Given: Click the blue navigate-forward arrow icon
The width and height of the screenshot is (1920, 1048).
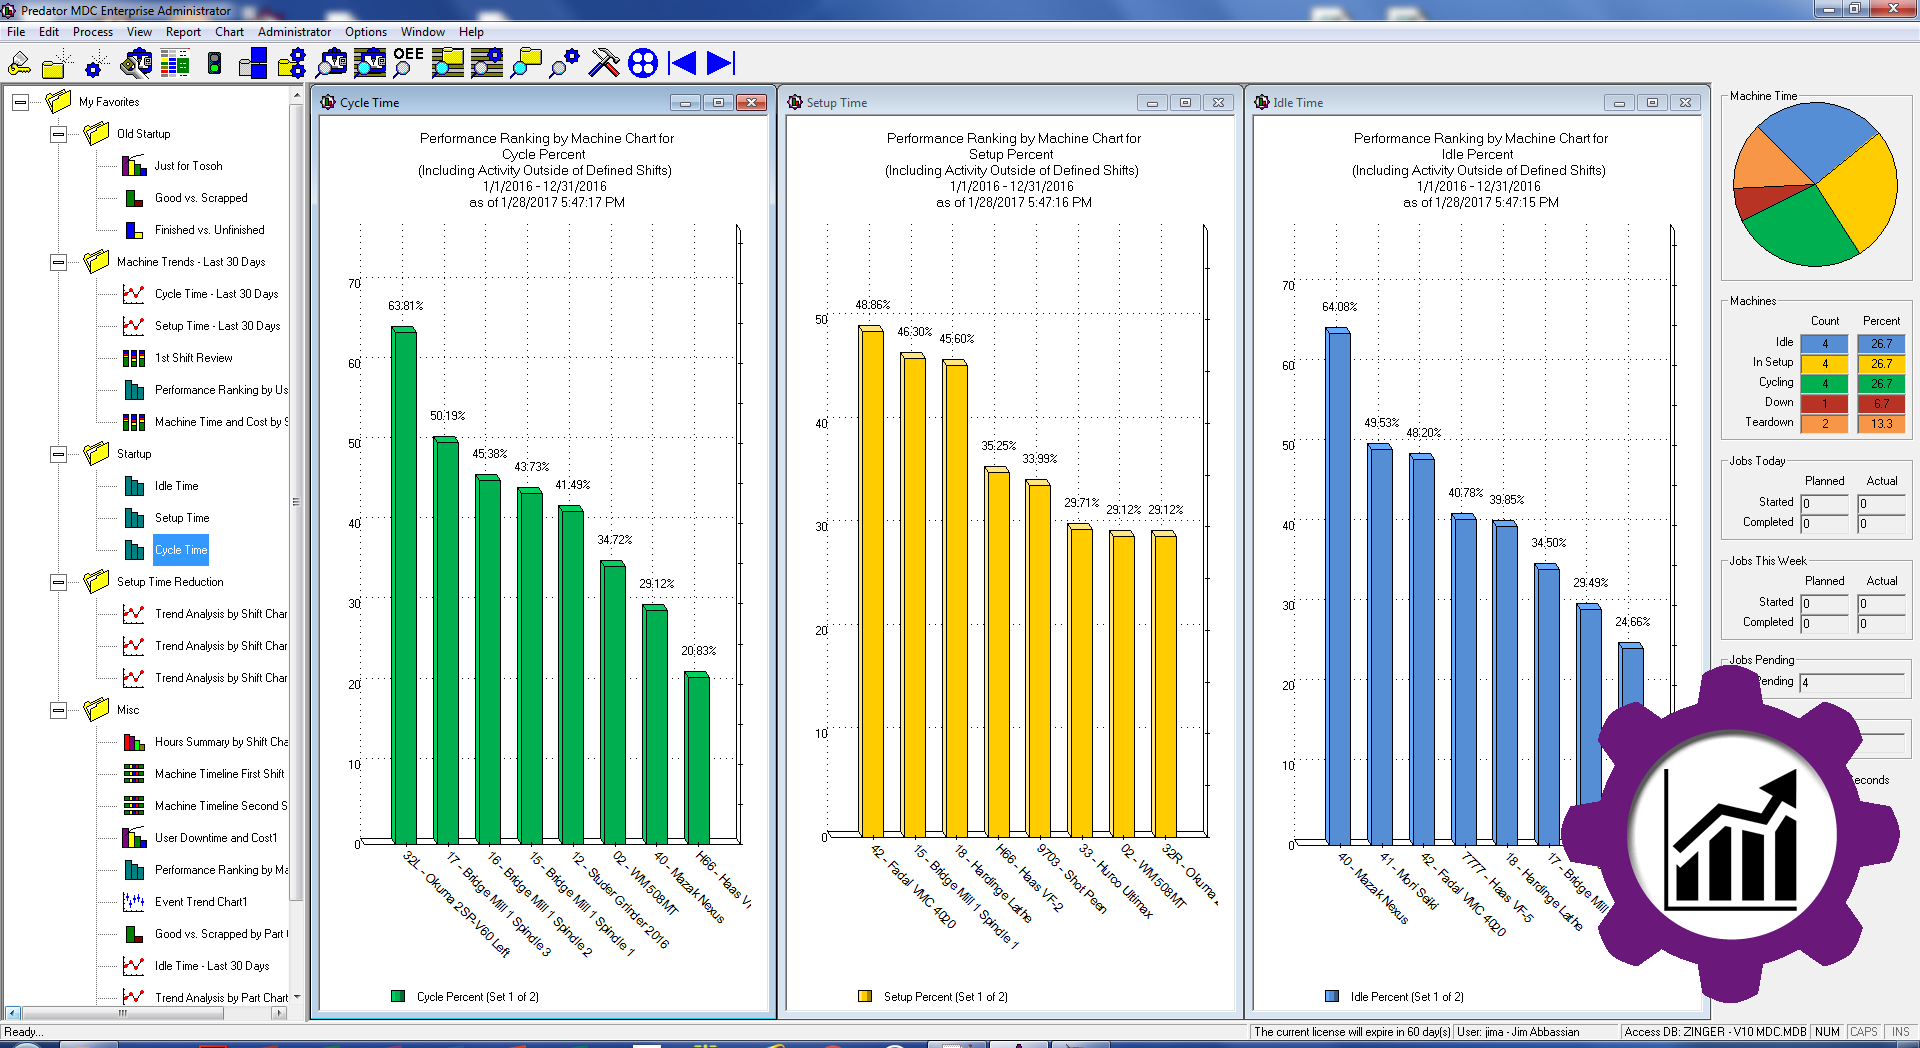Looking at the screenshot, I should pos(719,63).
